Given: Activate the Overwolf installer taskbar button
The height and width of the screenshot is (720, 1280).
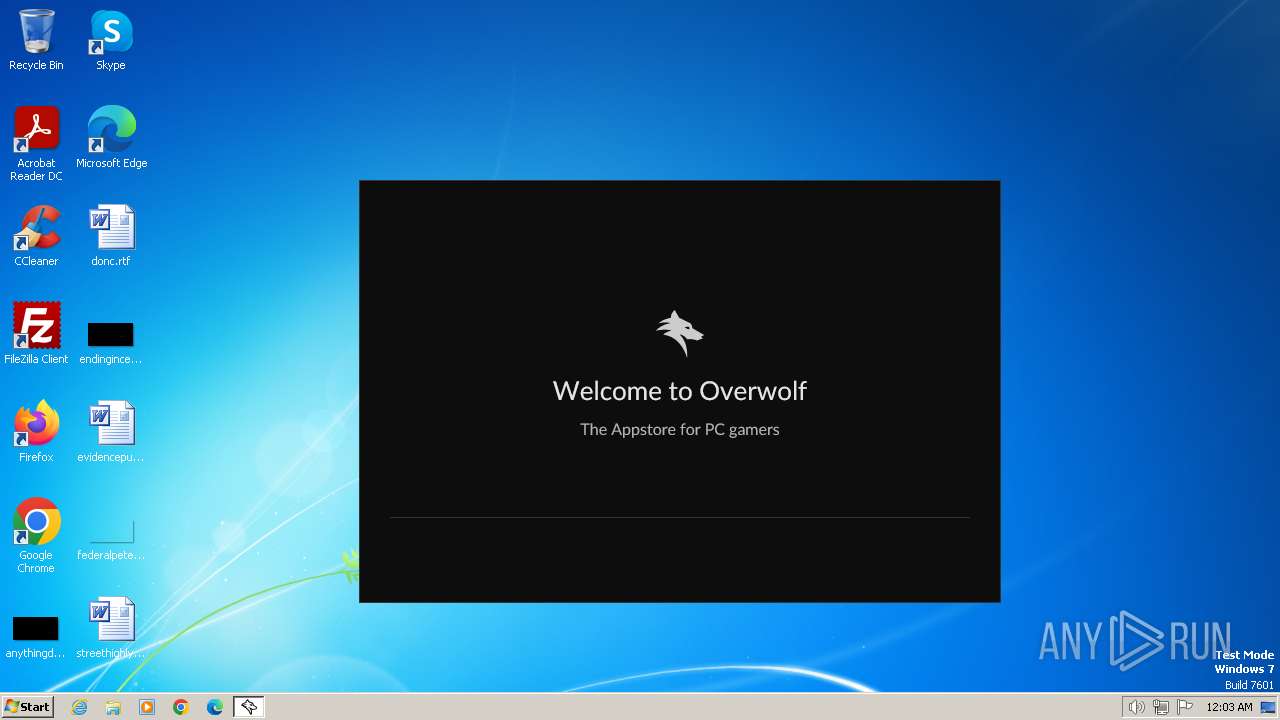Looking at the screenshot, I should [x=248, y=707].
